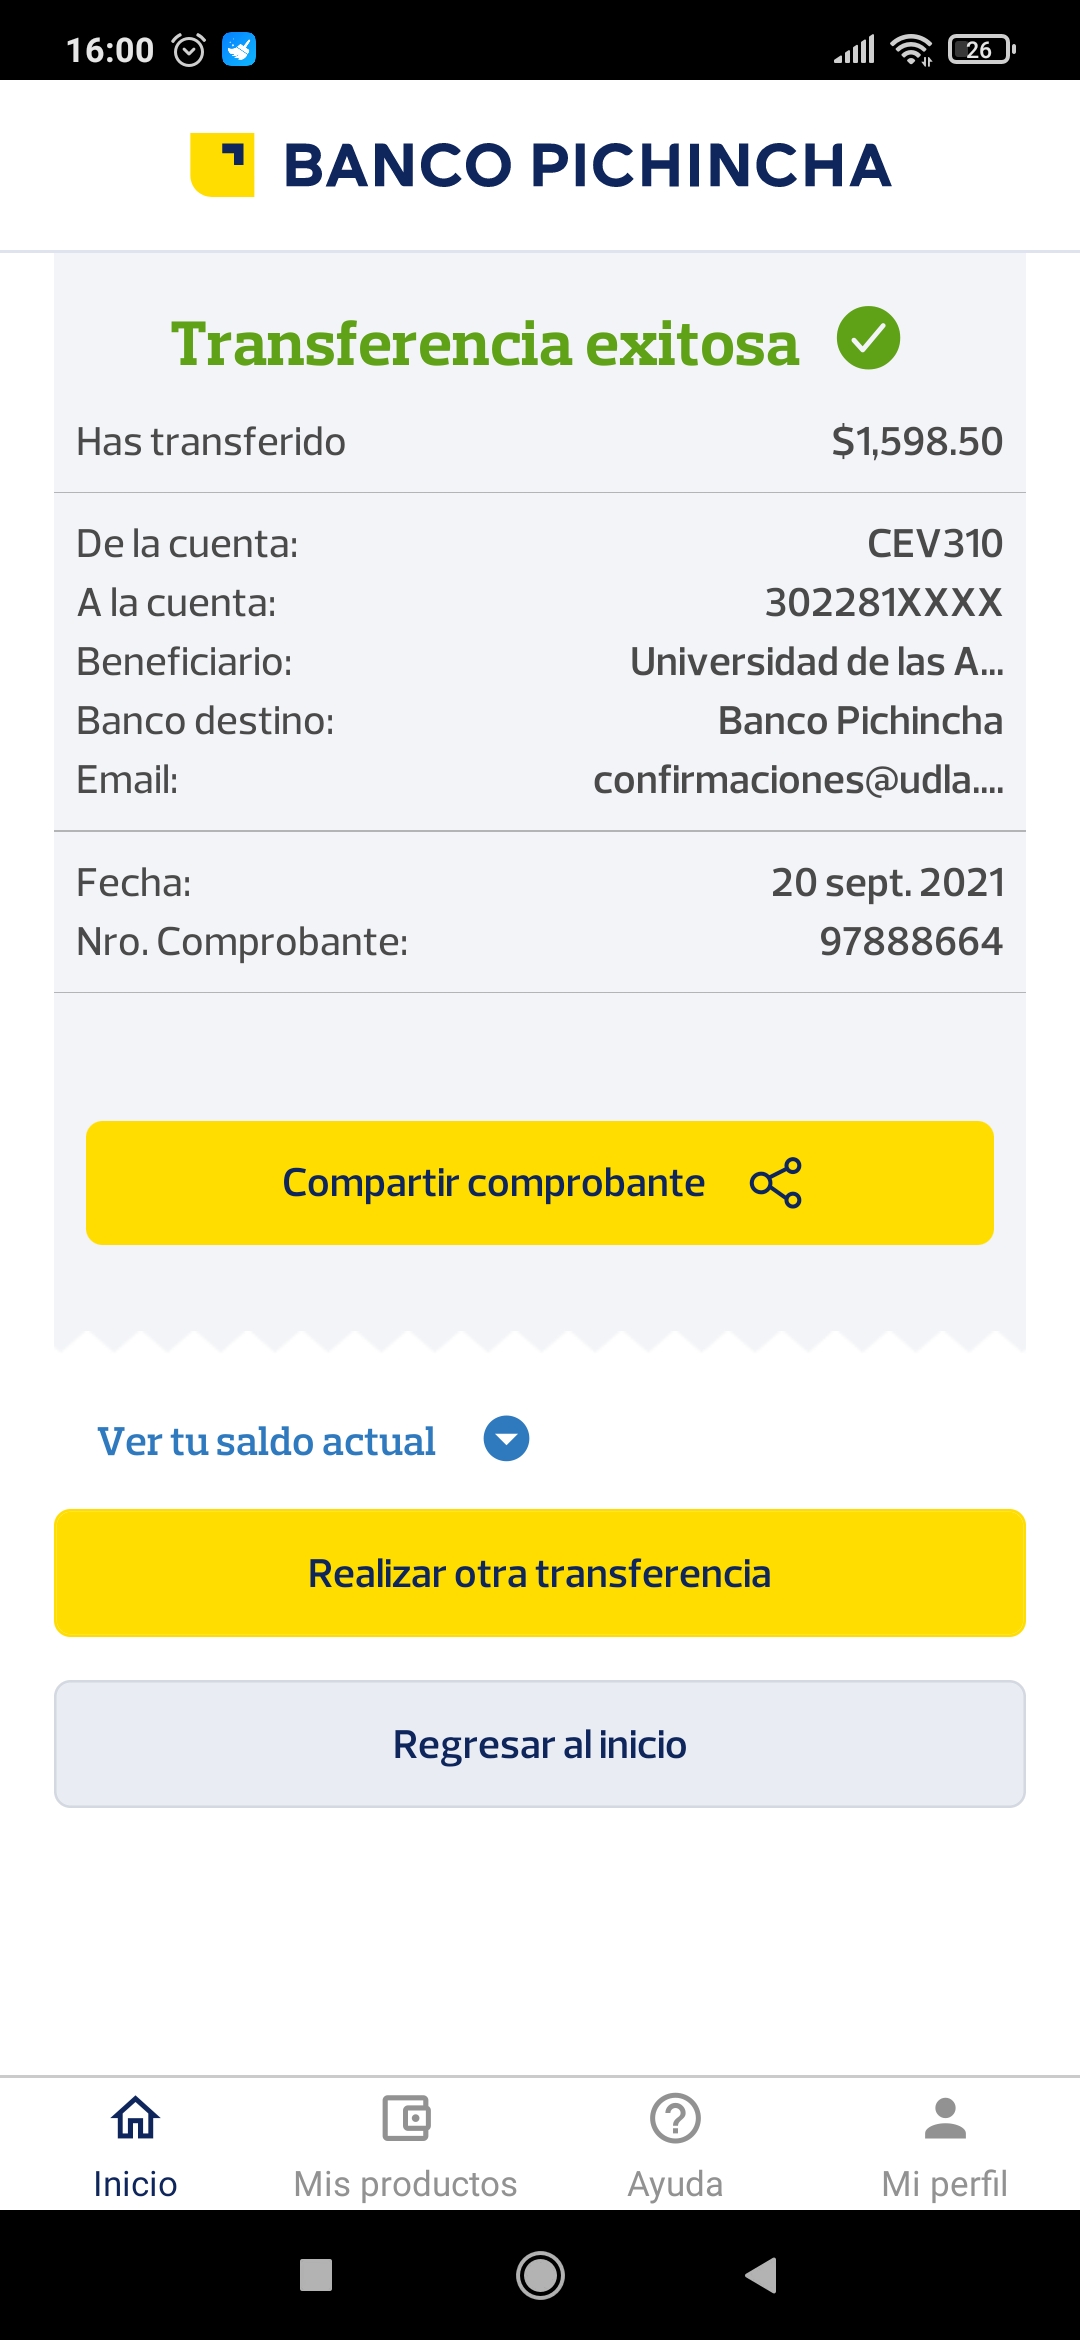Expand the saldo actual dropdown arrow

tap(506, 1439)
